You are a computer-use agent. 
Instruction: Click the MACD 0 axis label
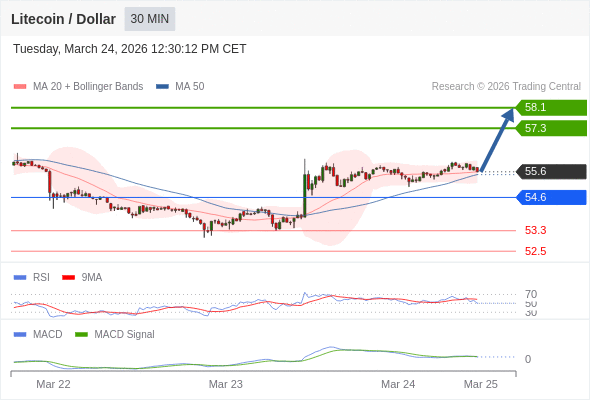pyautogui.click(x=528, y=359)
